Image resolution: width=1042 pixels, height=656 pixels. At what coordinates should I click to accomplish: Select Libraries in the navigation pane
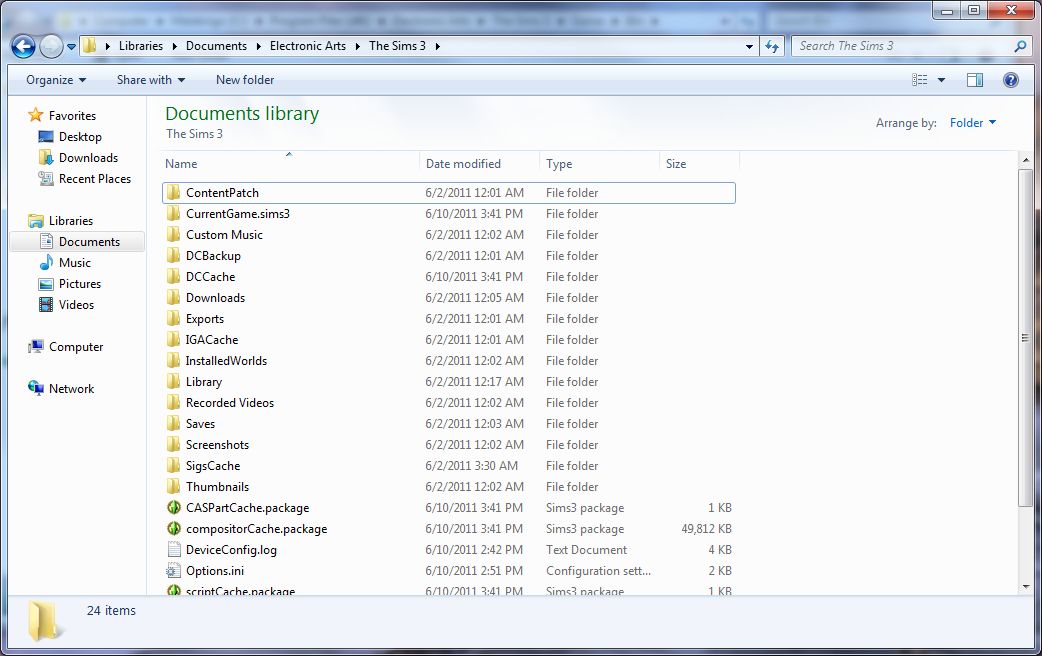coord(70,221)
